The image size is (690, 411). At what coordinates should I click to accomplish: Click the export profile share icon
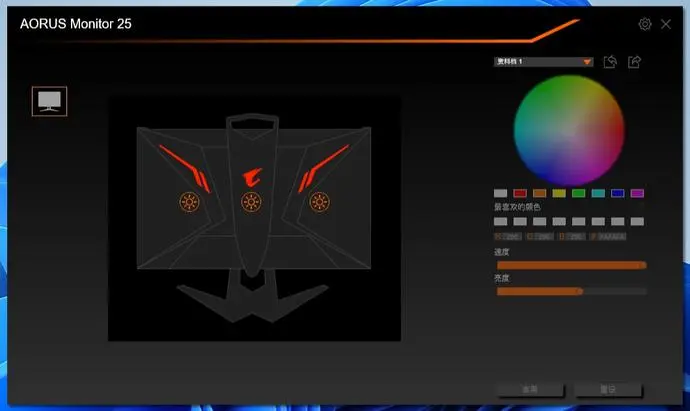634,62
